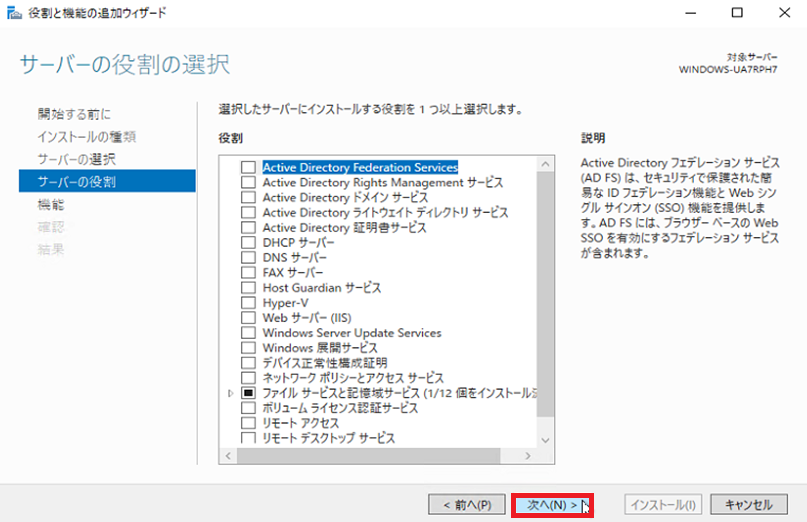Screen dimensions: 807x522
Task: Click the 次へ(N) > button
Action: [x=552, y=505]
